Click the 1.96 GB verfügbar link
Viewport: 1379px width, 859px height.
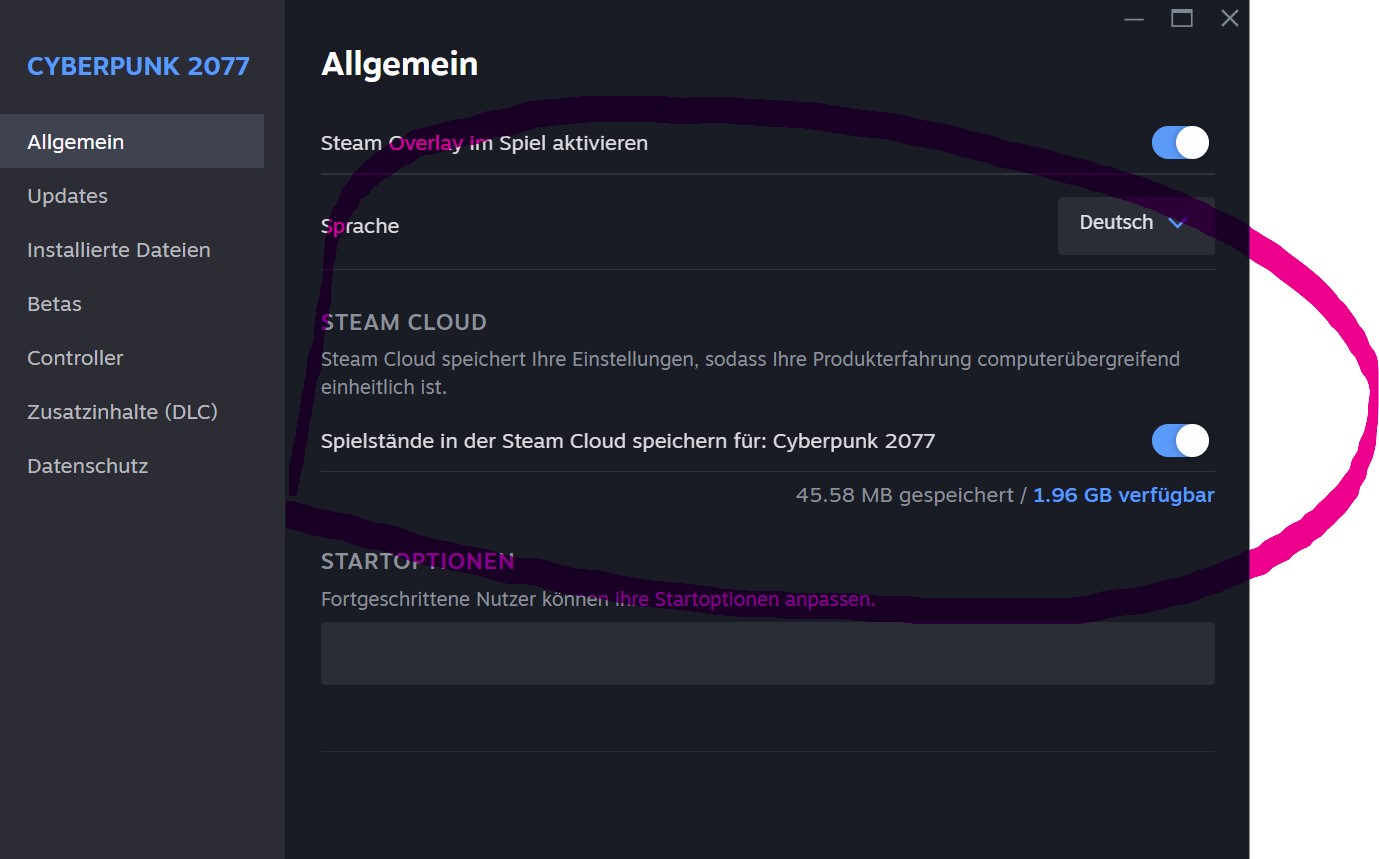tap(1123, 495)
